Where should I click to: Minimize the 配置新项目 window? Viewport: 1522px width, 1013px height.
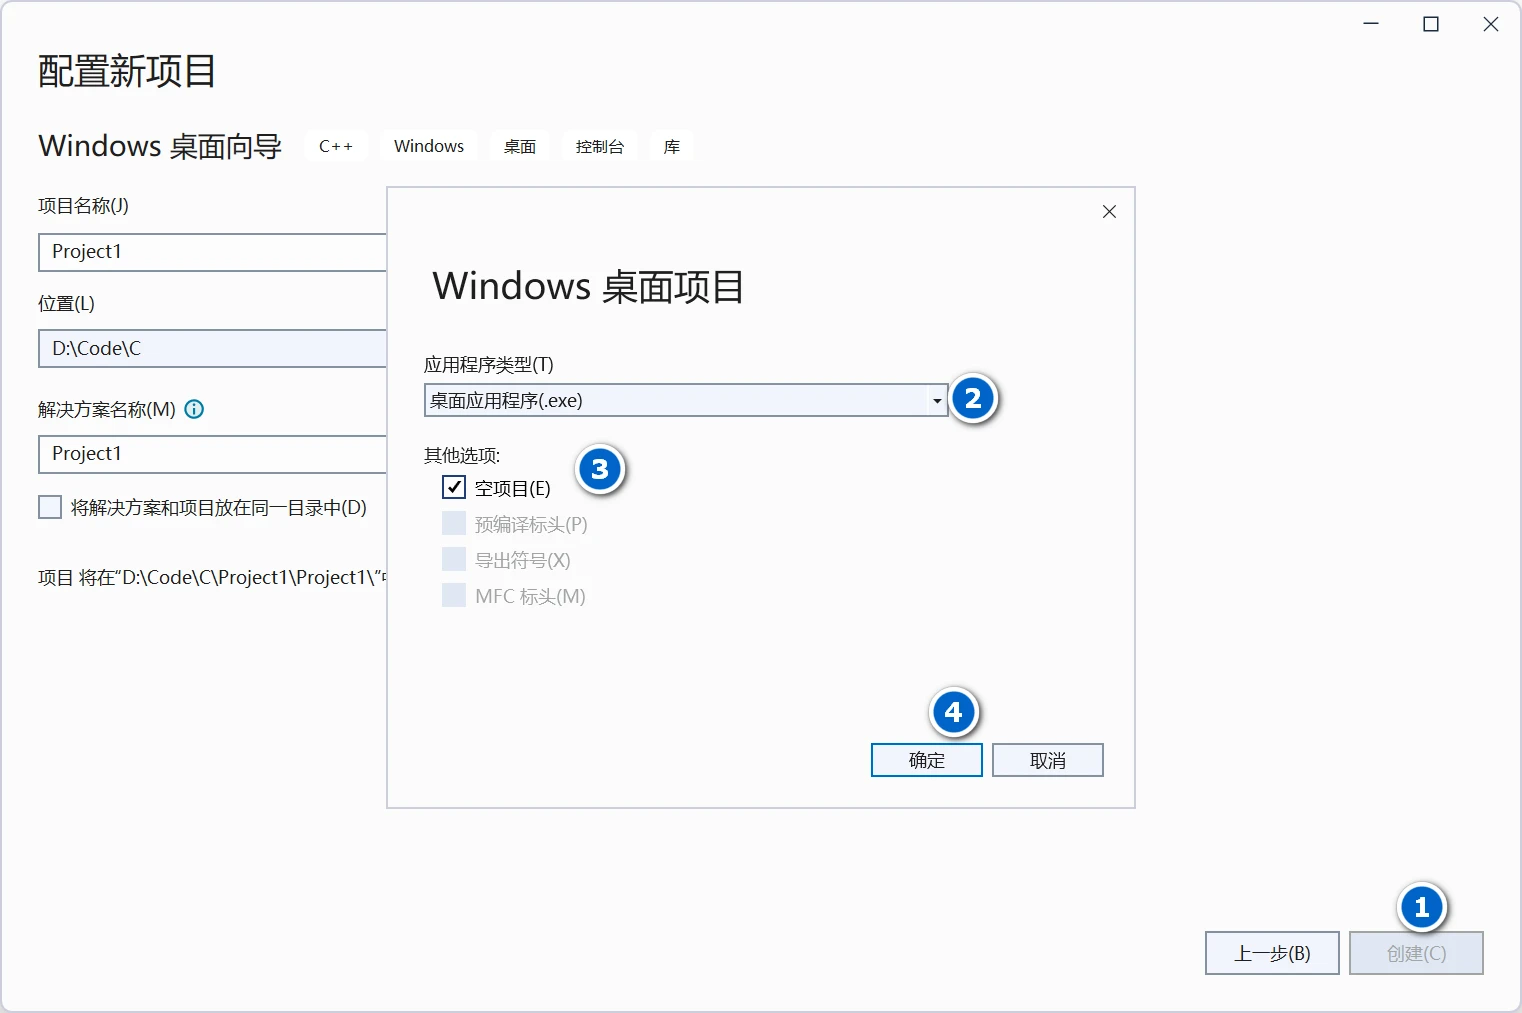(1371, 24)
